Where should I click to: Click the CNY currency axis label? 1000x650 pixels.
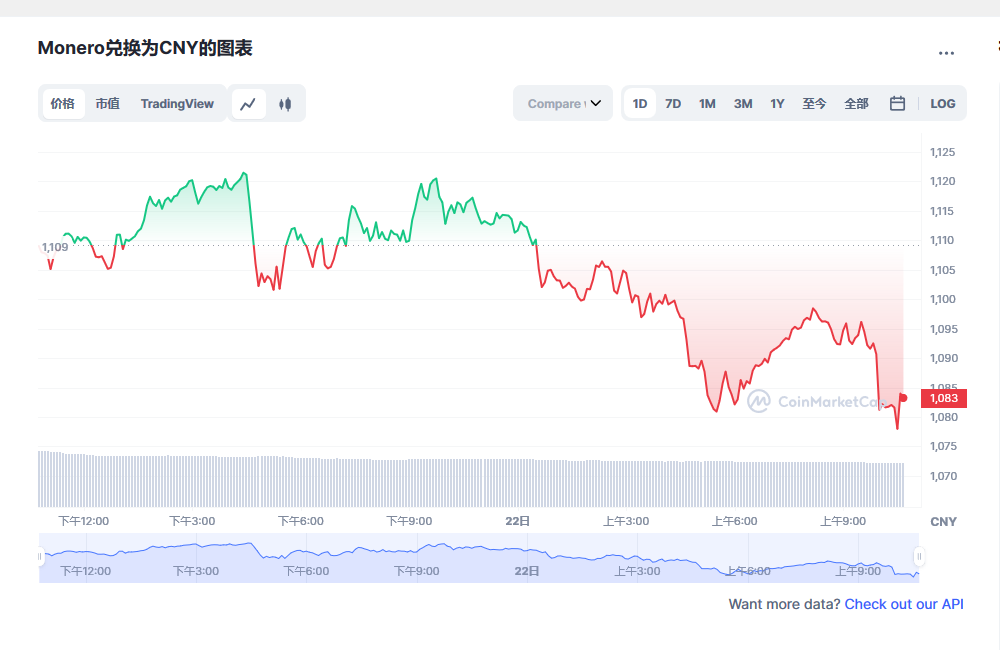tap(943, 522)
